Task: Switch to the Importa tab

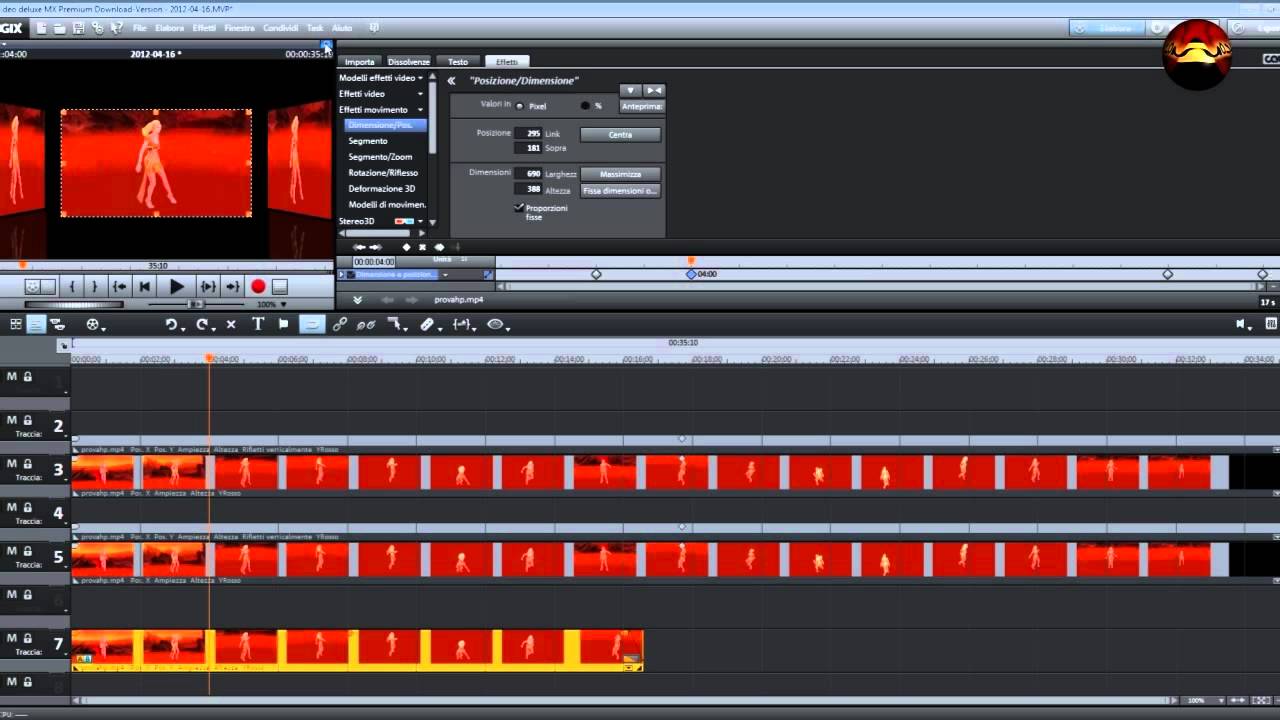Action: tap(359, 62)
